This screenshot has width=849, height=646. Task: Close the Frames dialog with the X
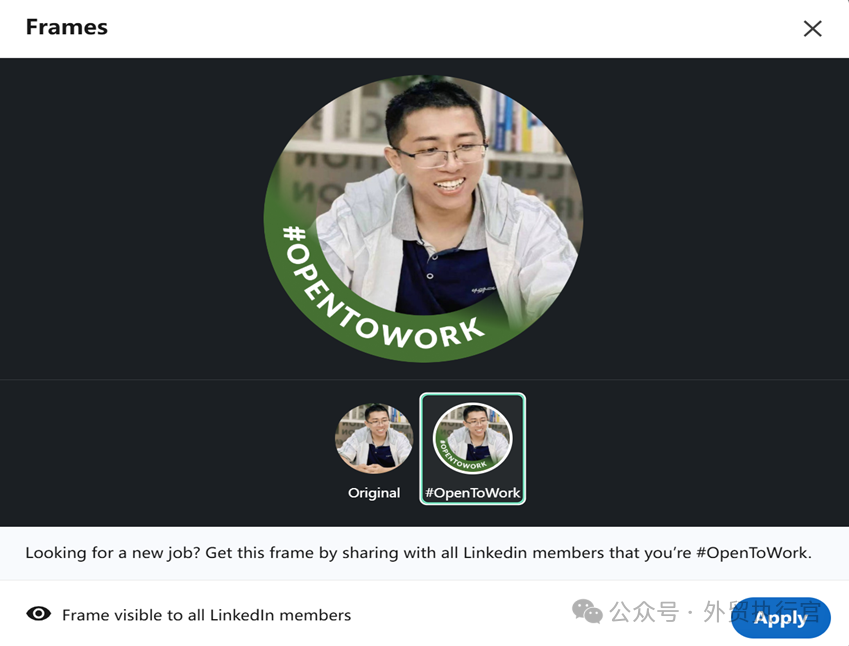pos(812,28)
